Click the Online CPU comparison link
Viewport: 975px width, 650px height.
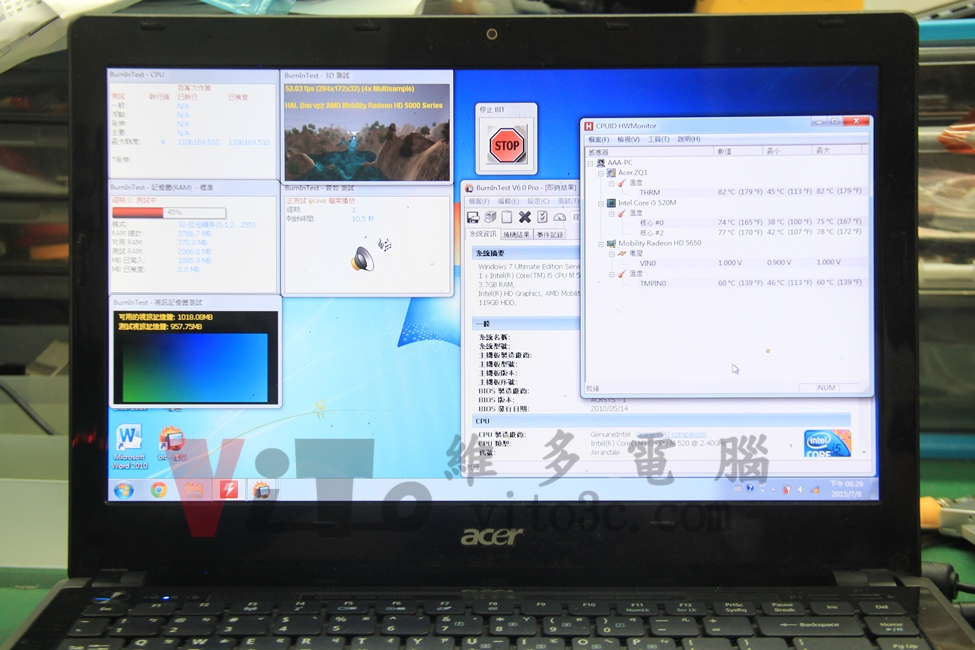tap(672, 434)
